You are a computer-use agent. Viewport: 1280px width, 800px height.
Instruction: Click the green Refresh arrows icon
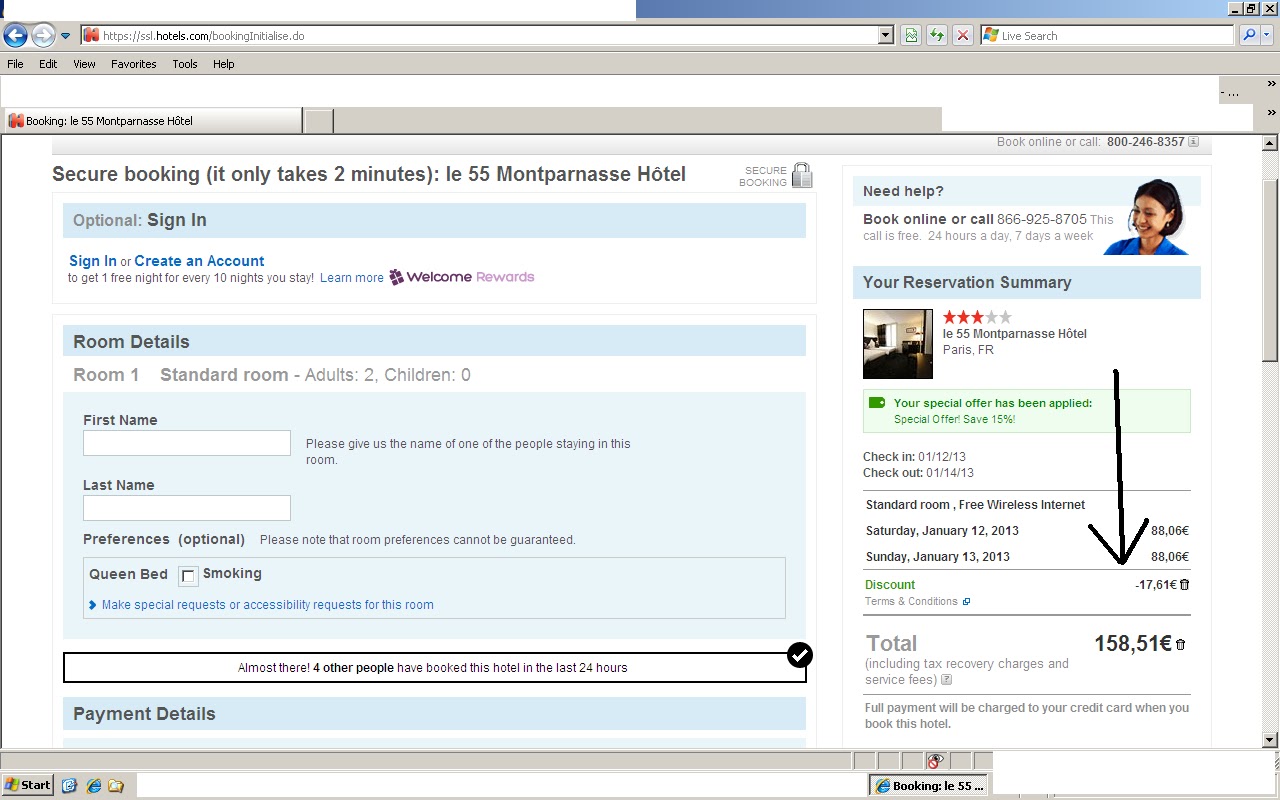click(937, 35)
